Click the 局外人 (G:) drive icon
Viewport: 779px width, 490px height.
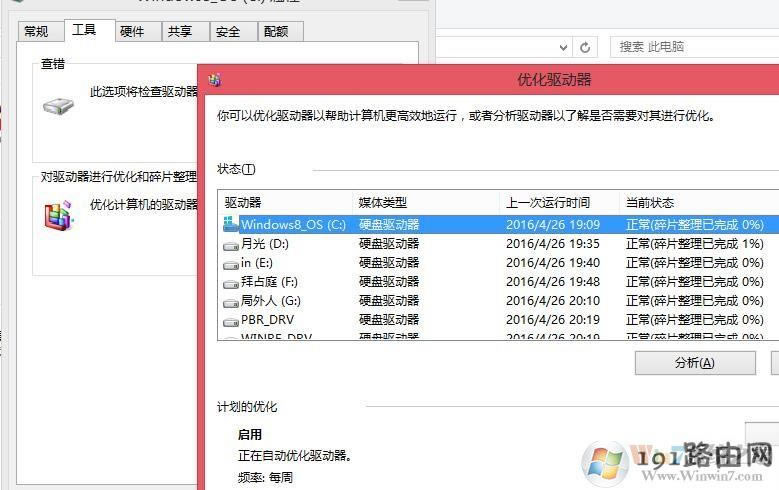[x=231, y=303]
